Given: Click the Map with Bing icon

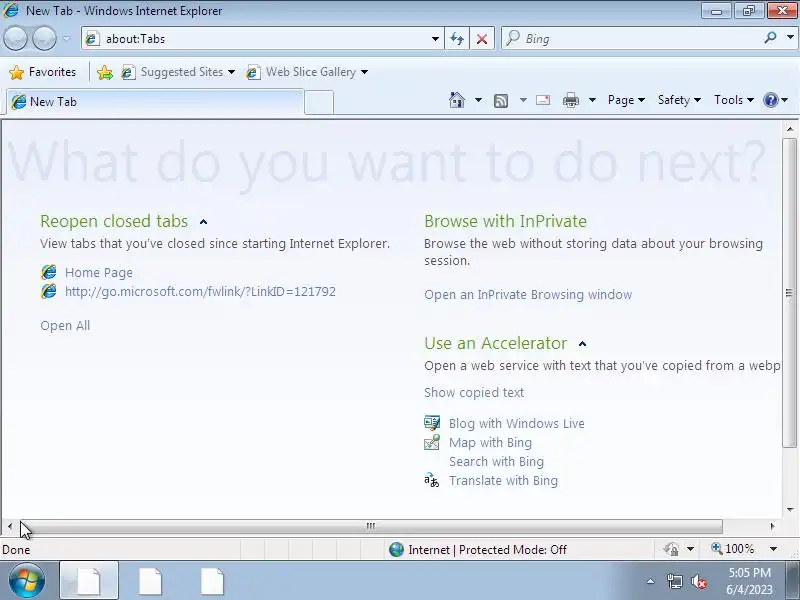Looking at the screenshot, I should (432, 442).
